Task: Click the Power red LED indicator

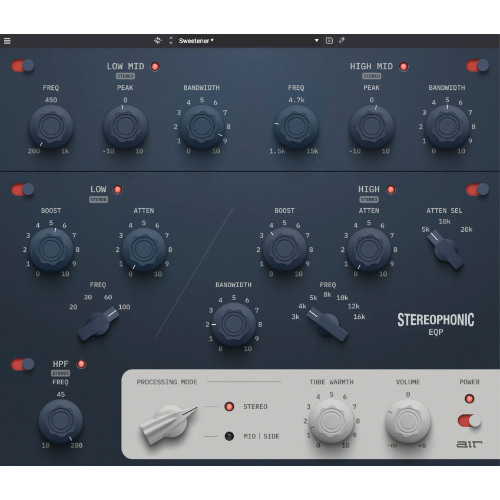Action: (469, 398)
